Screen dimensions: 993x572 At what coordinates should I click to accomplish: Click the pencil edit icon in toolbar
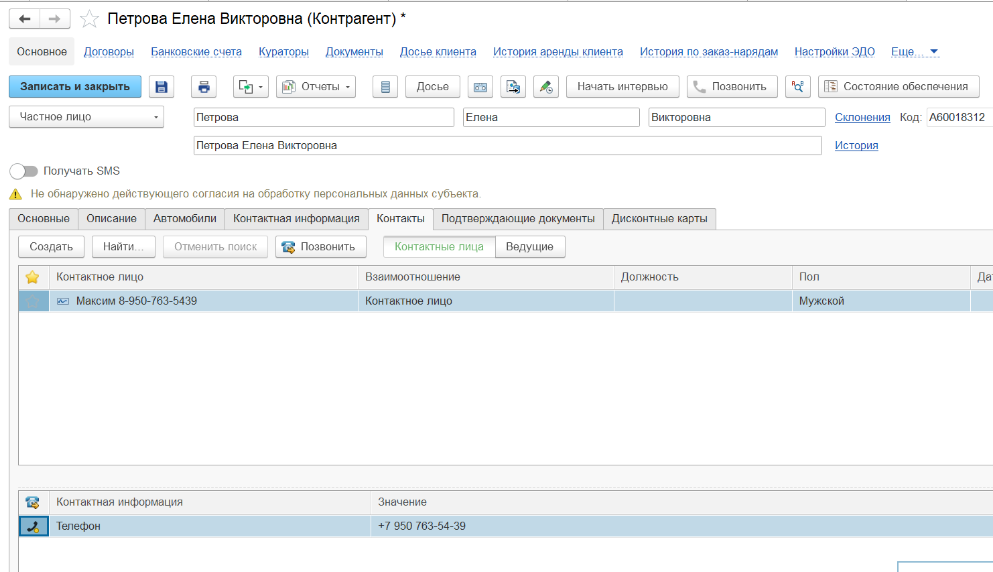[545, 87]
